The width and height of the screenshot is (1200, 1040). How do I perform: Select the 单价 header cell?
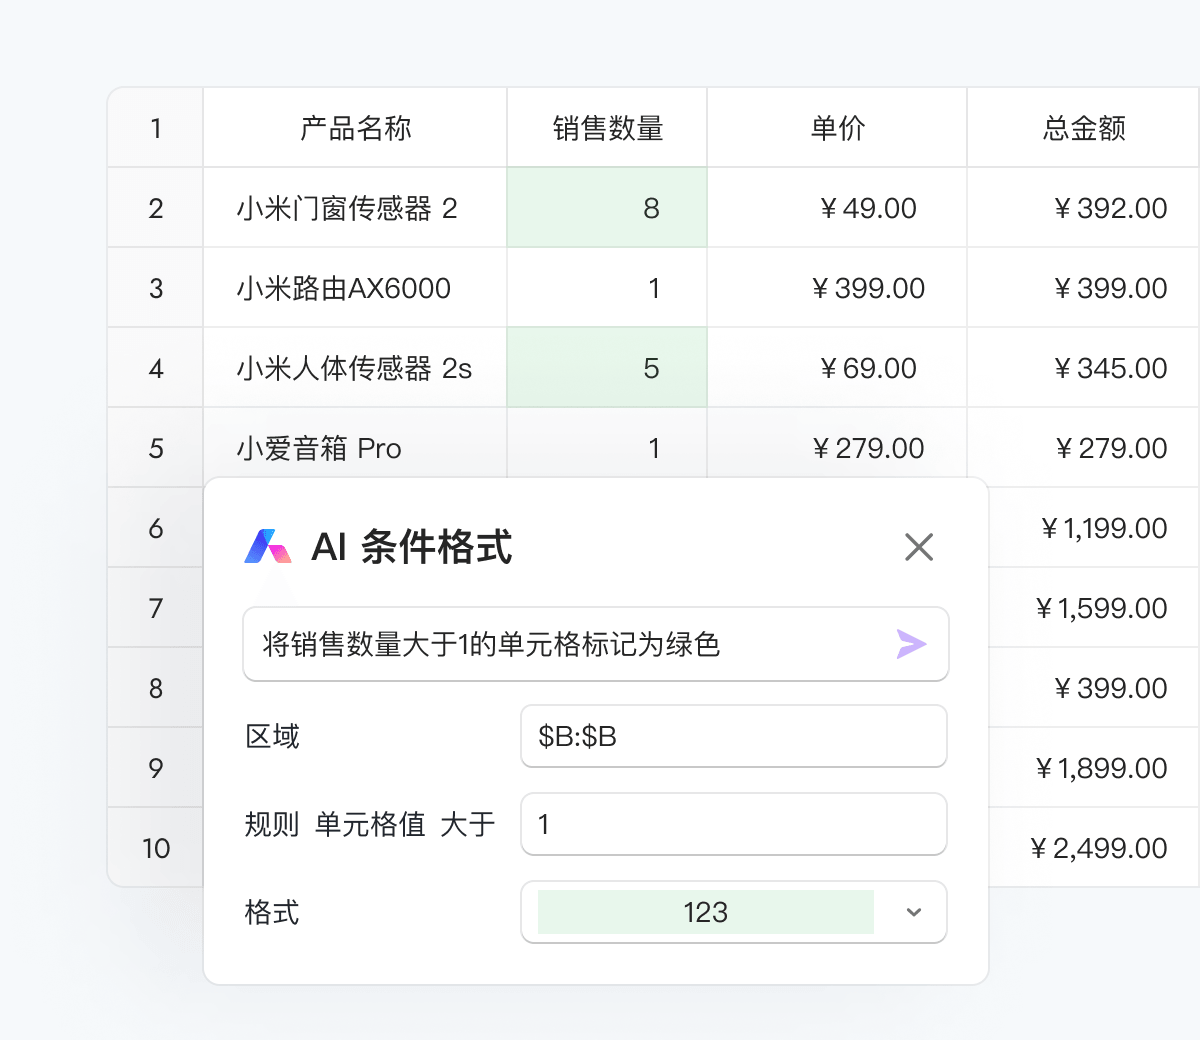click(837, 127)
